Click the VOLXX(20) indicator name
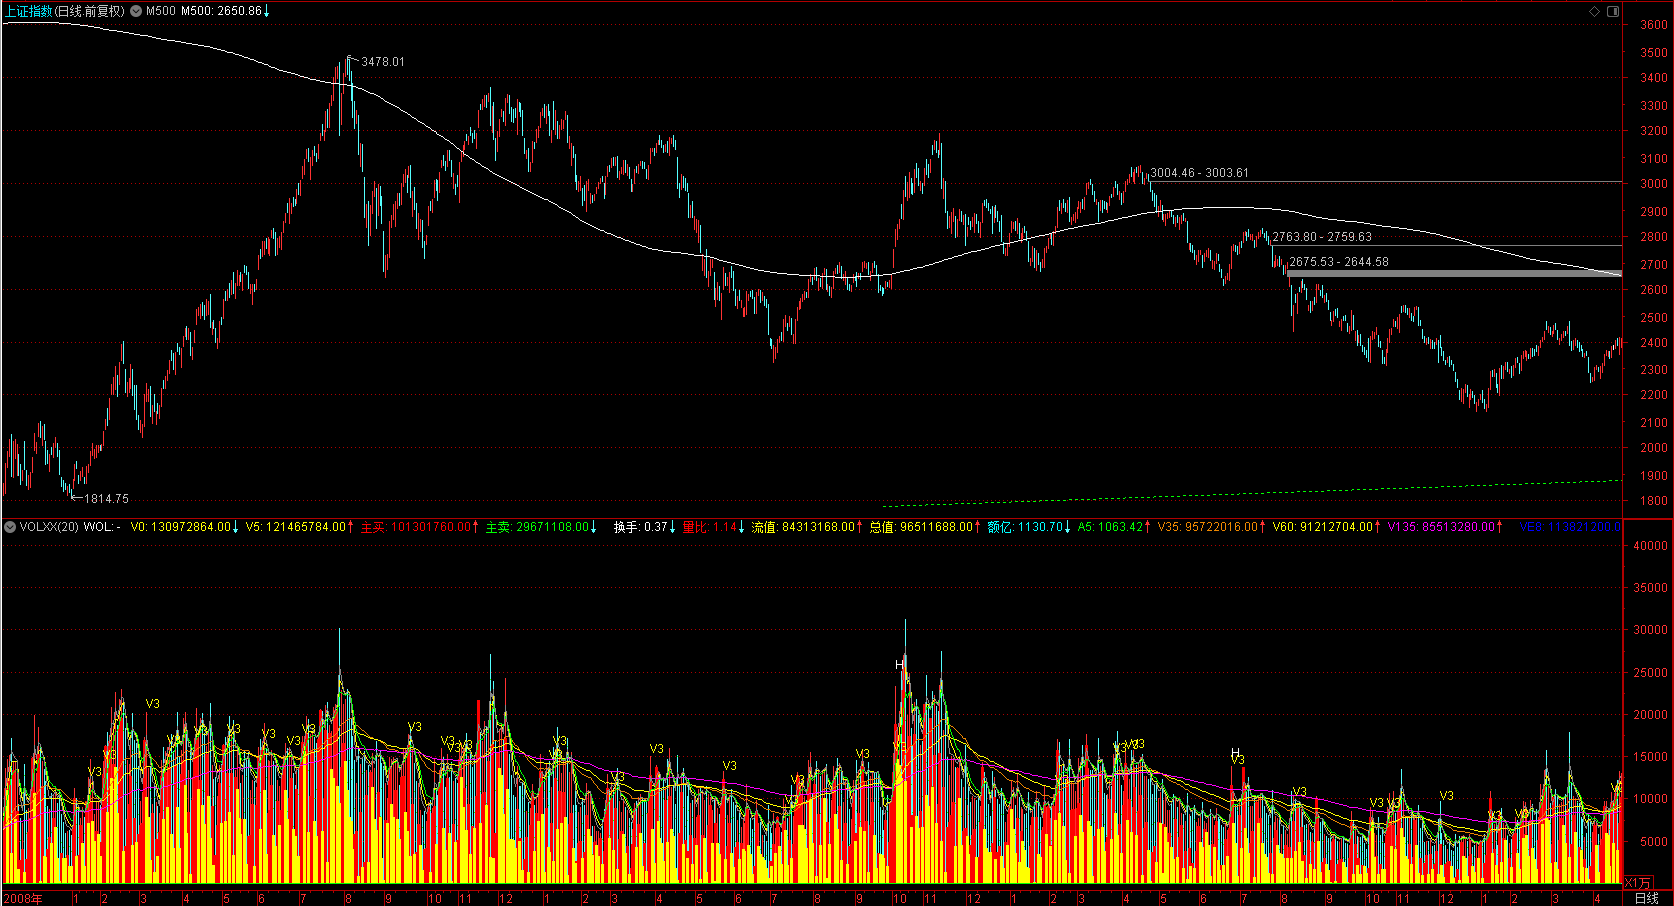Viewport: 1674px width, 906px height. (49, 527)
